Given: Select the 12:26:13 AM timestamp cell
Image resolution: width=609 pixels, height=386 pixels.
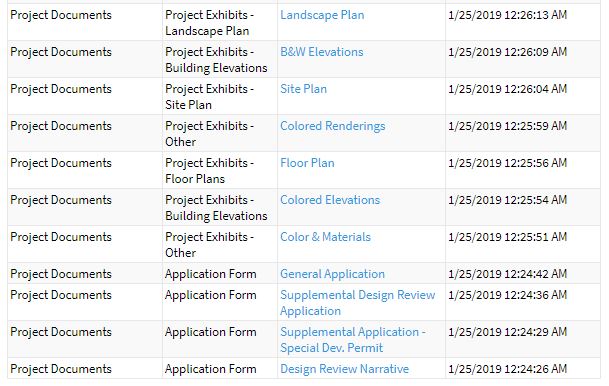Looking at the screenshot, I should [x=522, y=22].
